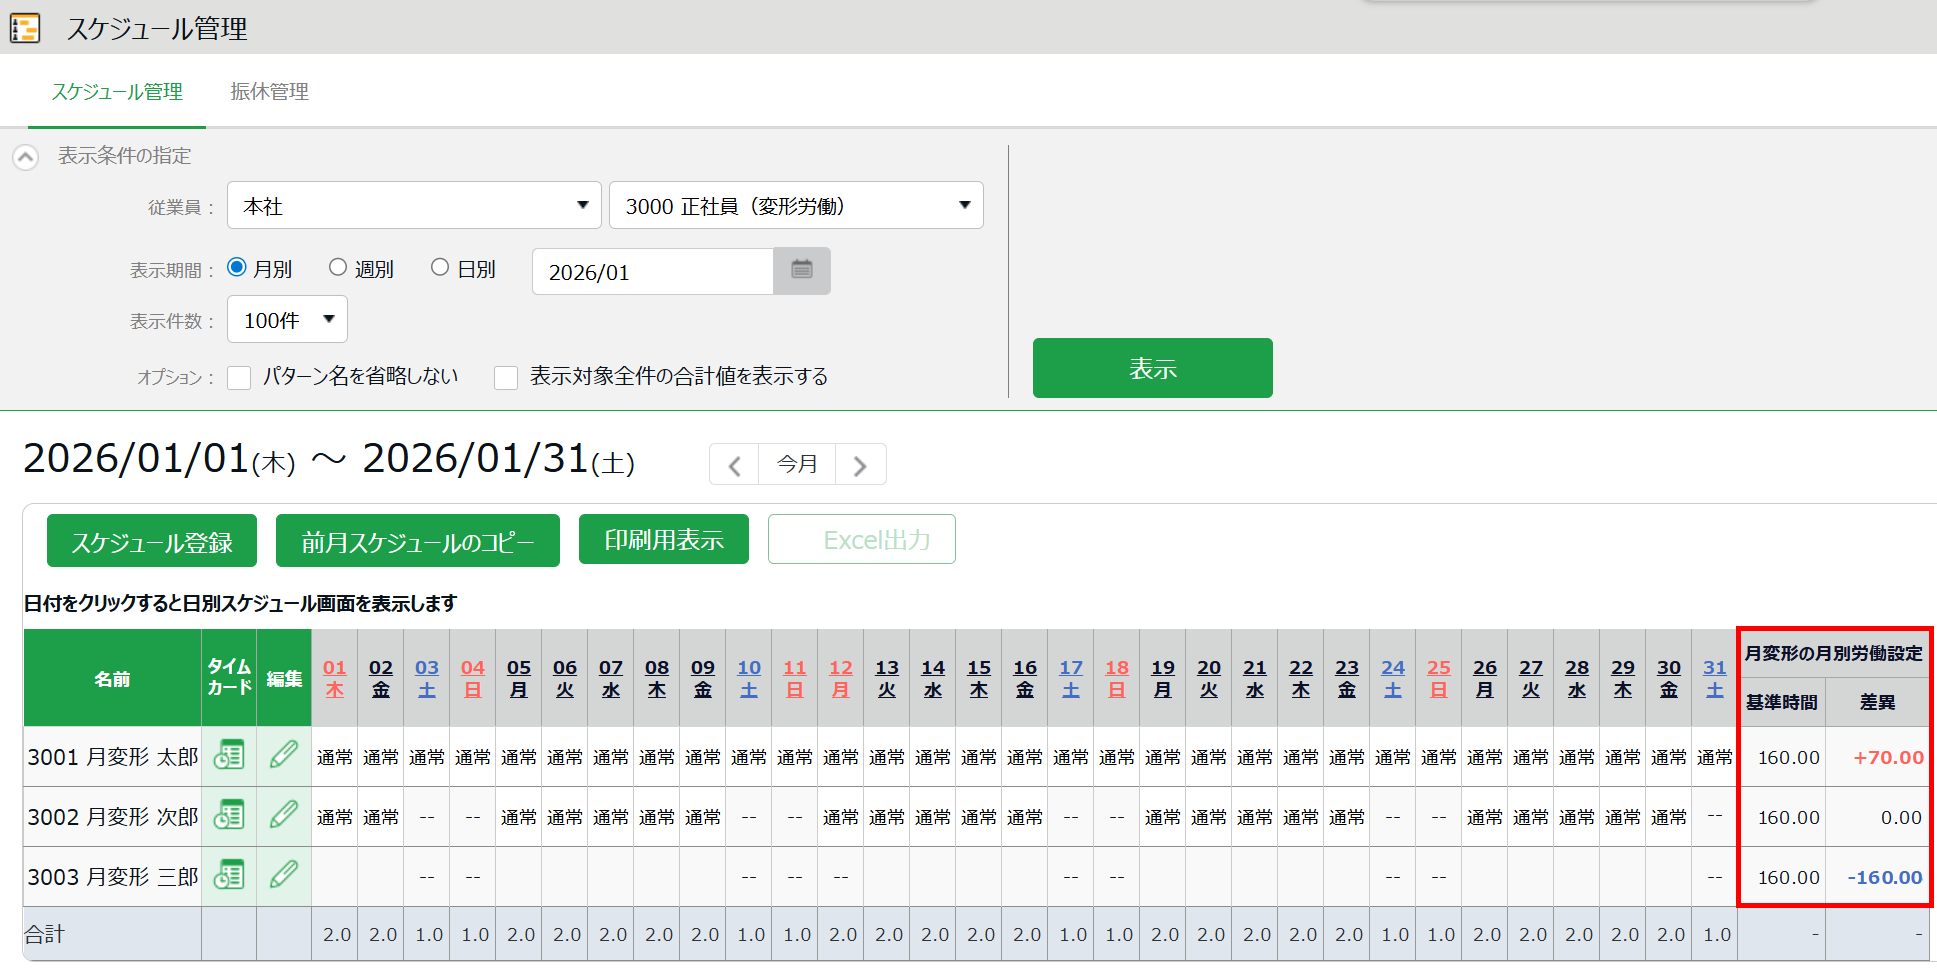Click スケジュール登録 button
The height and width of the screenshot is (974, 1937).
point(152,541)
